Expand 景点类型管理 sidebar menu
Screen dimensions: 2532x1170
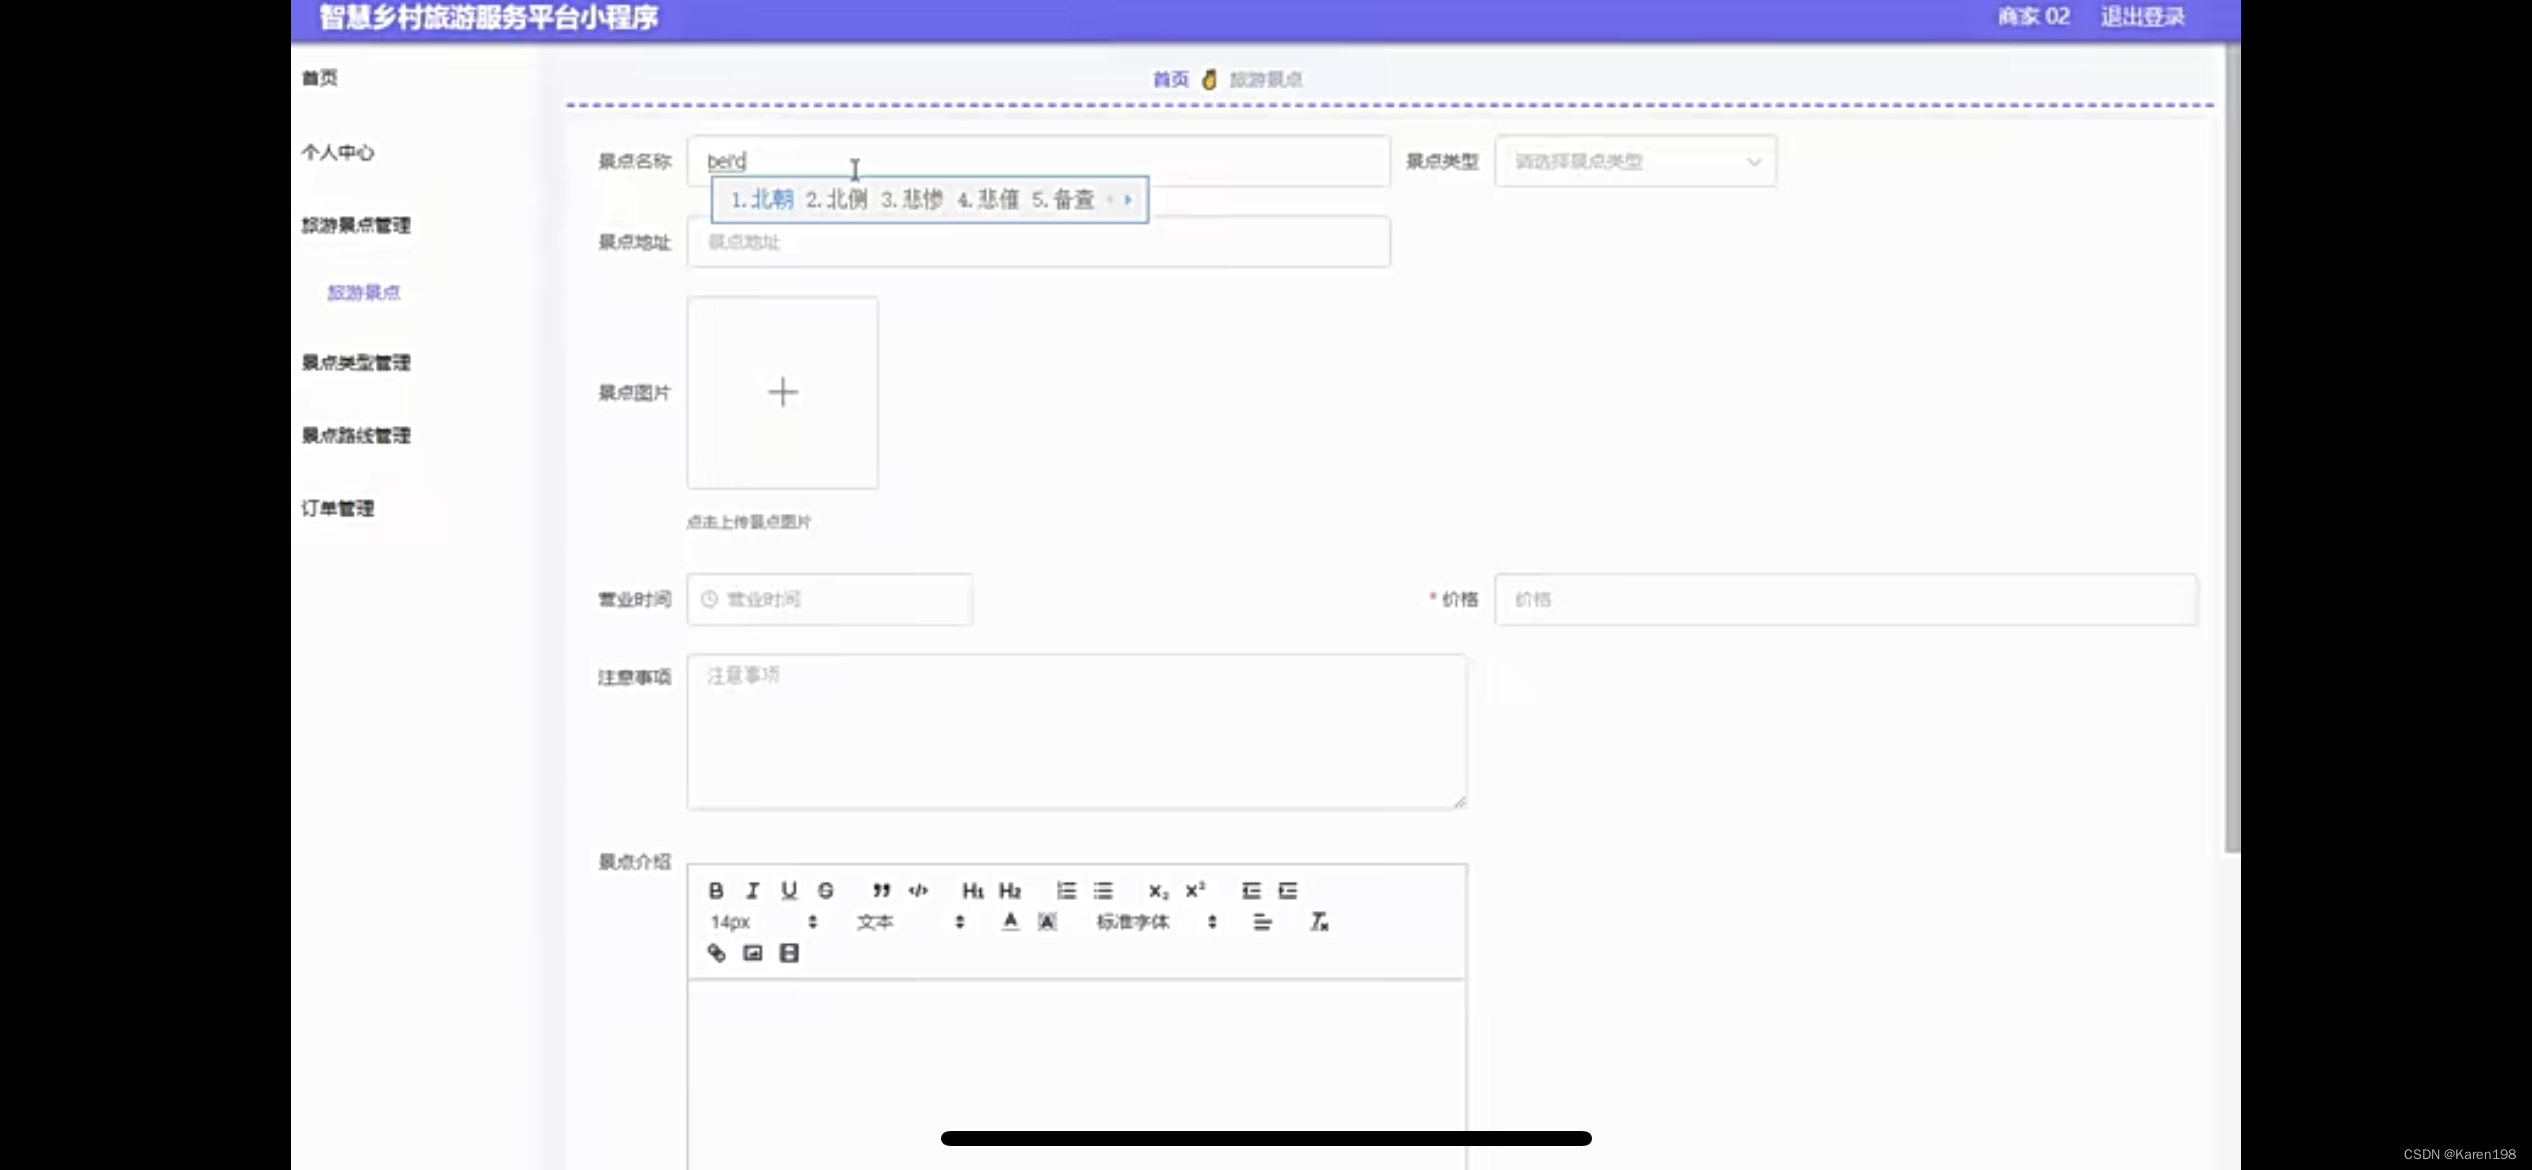pyautogui.click(x=356, y=362)
